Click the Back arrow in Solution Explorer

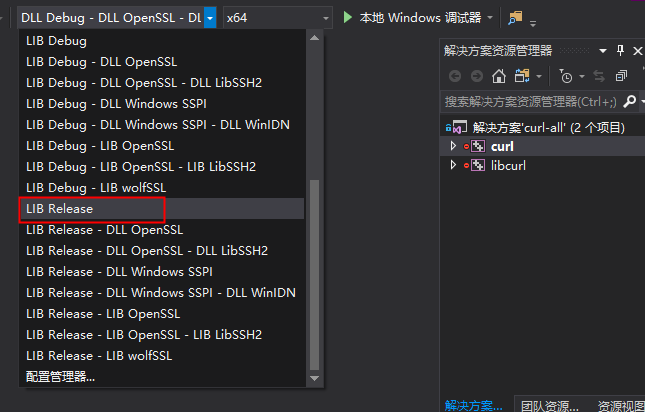click(x=455, y=76)
